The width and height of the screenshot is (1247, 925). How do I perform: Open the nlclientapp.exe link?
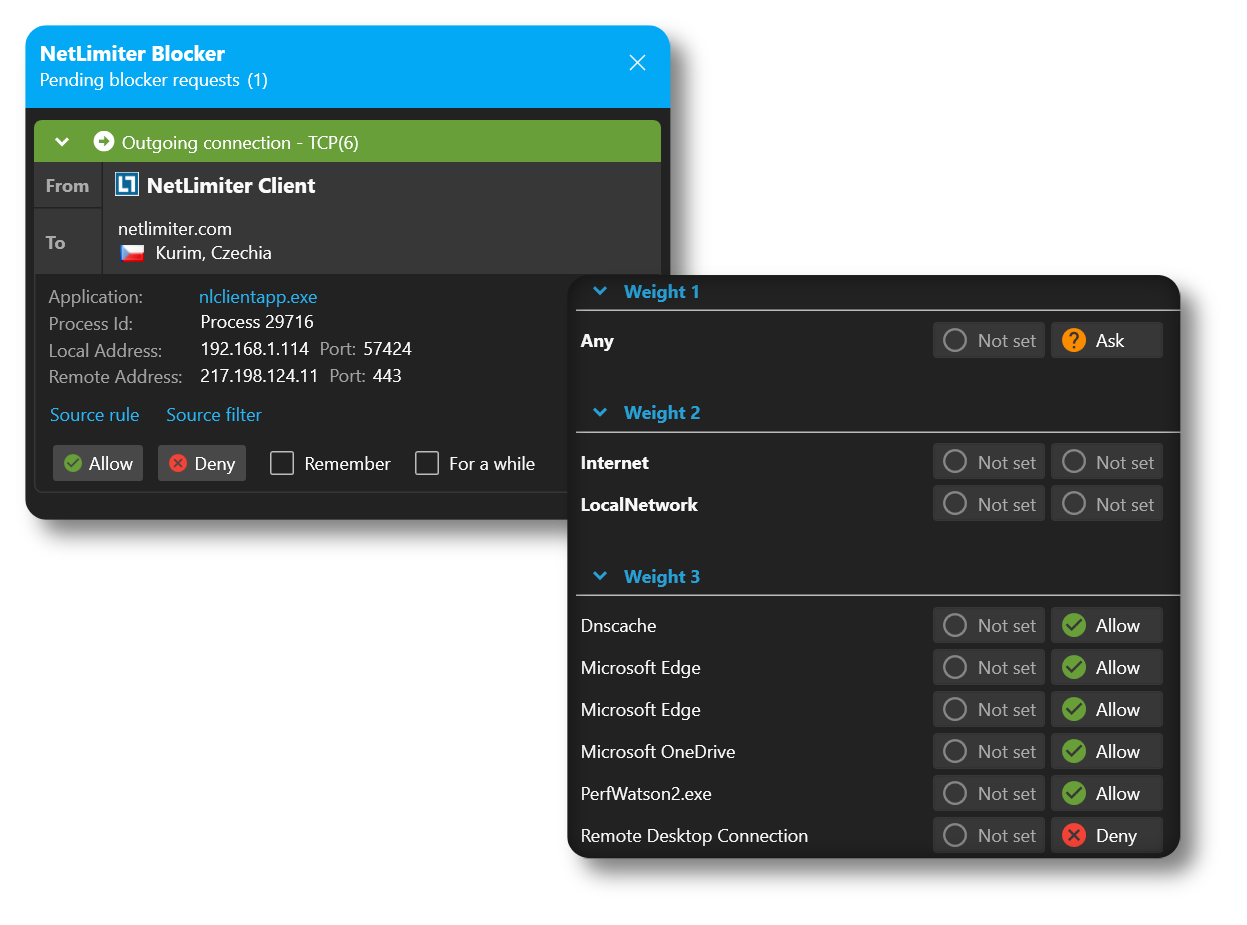point(258,297)
